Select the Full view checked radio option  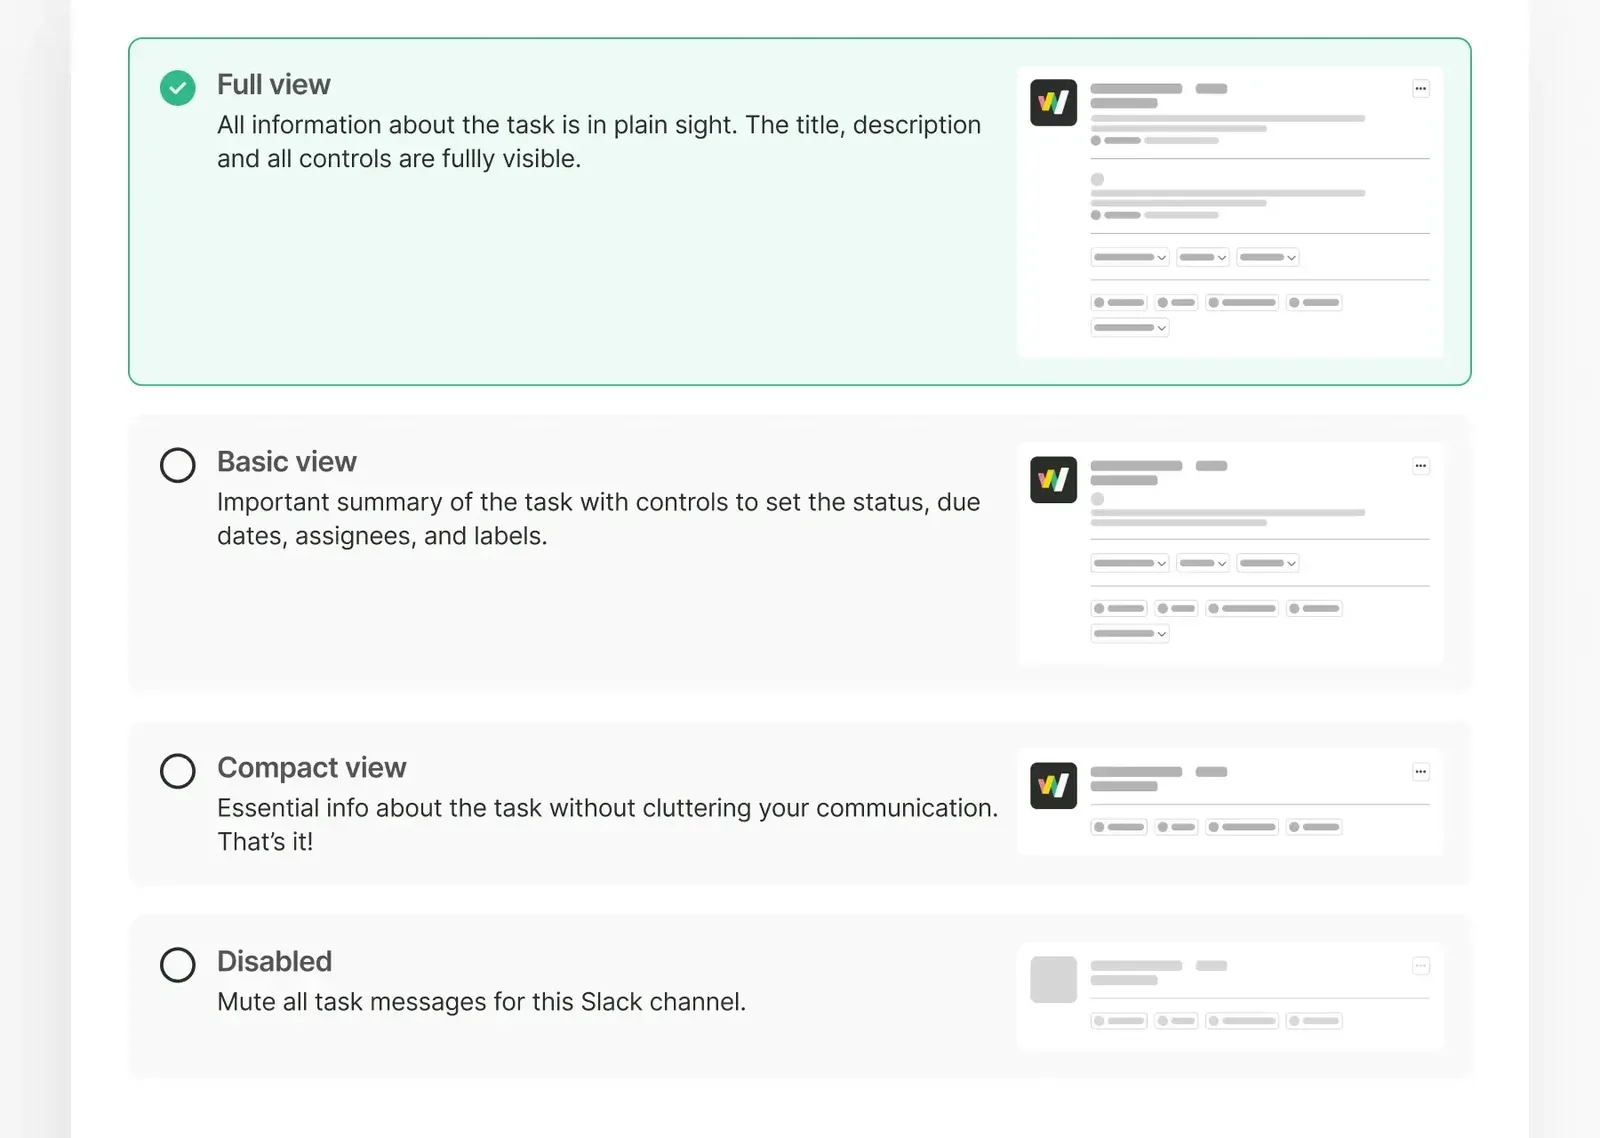[178, 88]
